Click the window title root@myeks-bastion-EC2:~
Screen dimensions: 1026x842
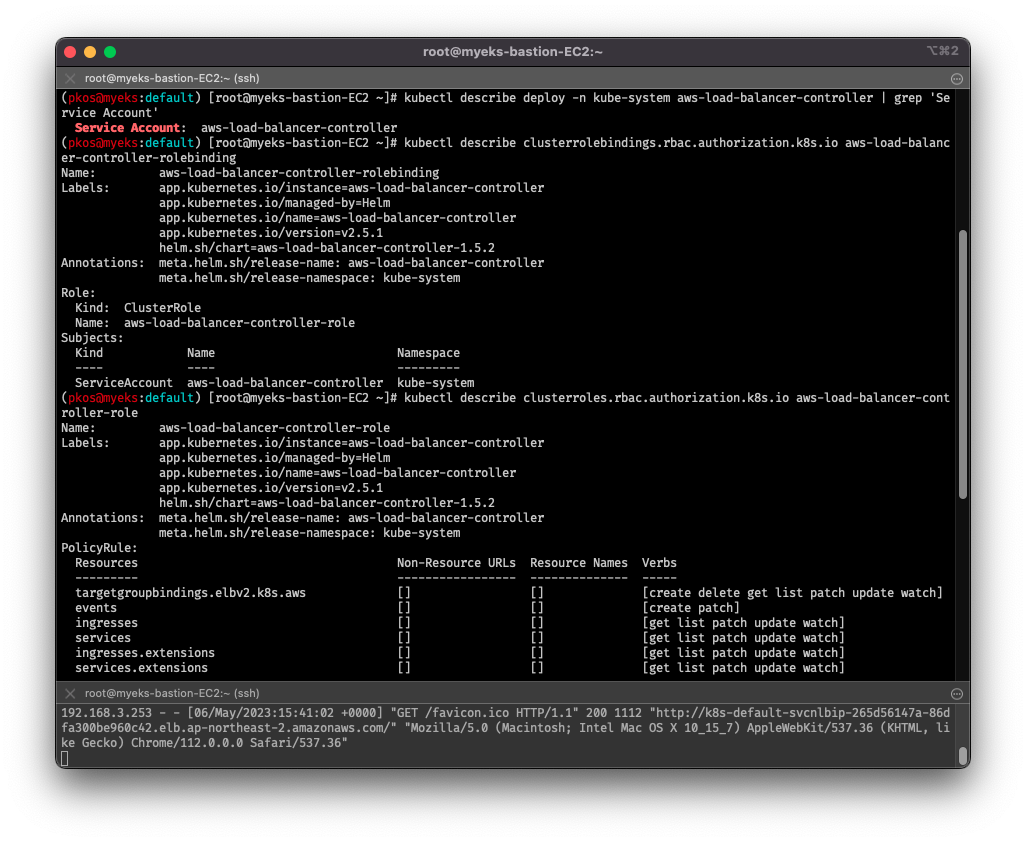click(x=513, y=52)
